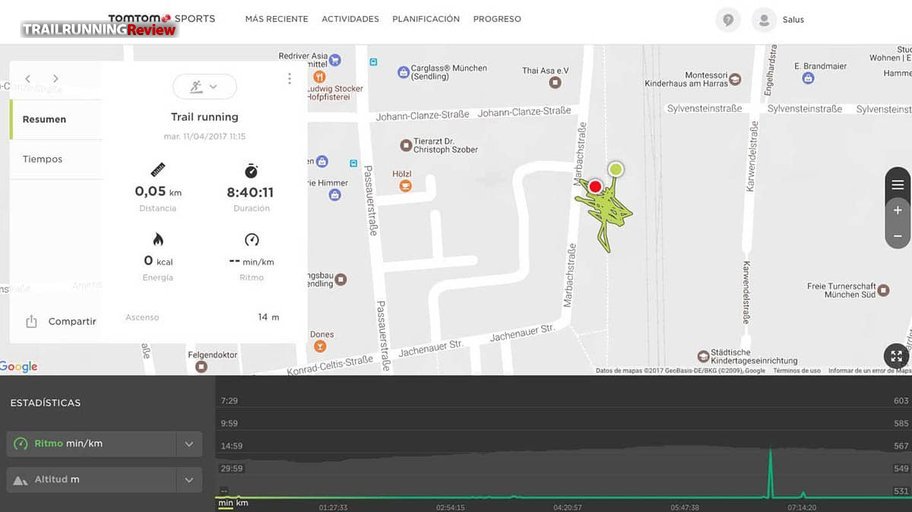Open the help question icon
Image resolution: width=912 pixels, height=512 pixels.
click(728, 20)
